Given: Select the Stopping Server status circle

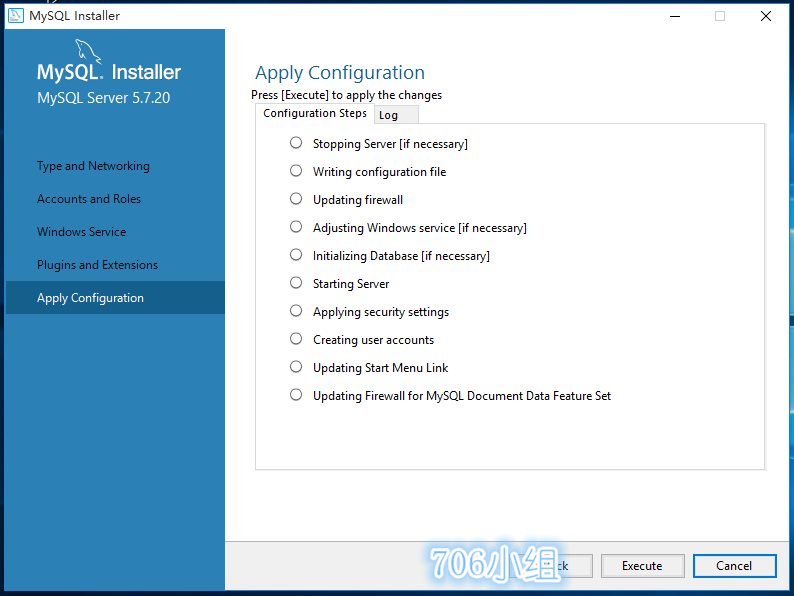Looking at the screenshot, I should 296,143.
